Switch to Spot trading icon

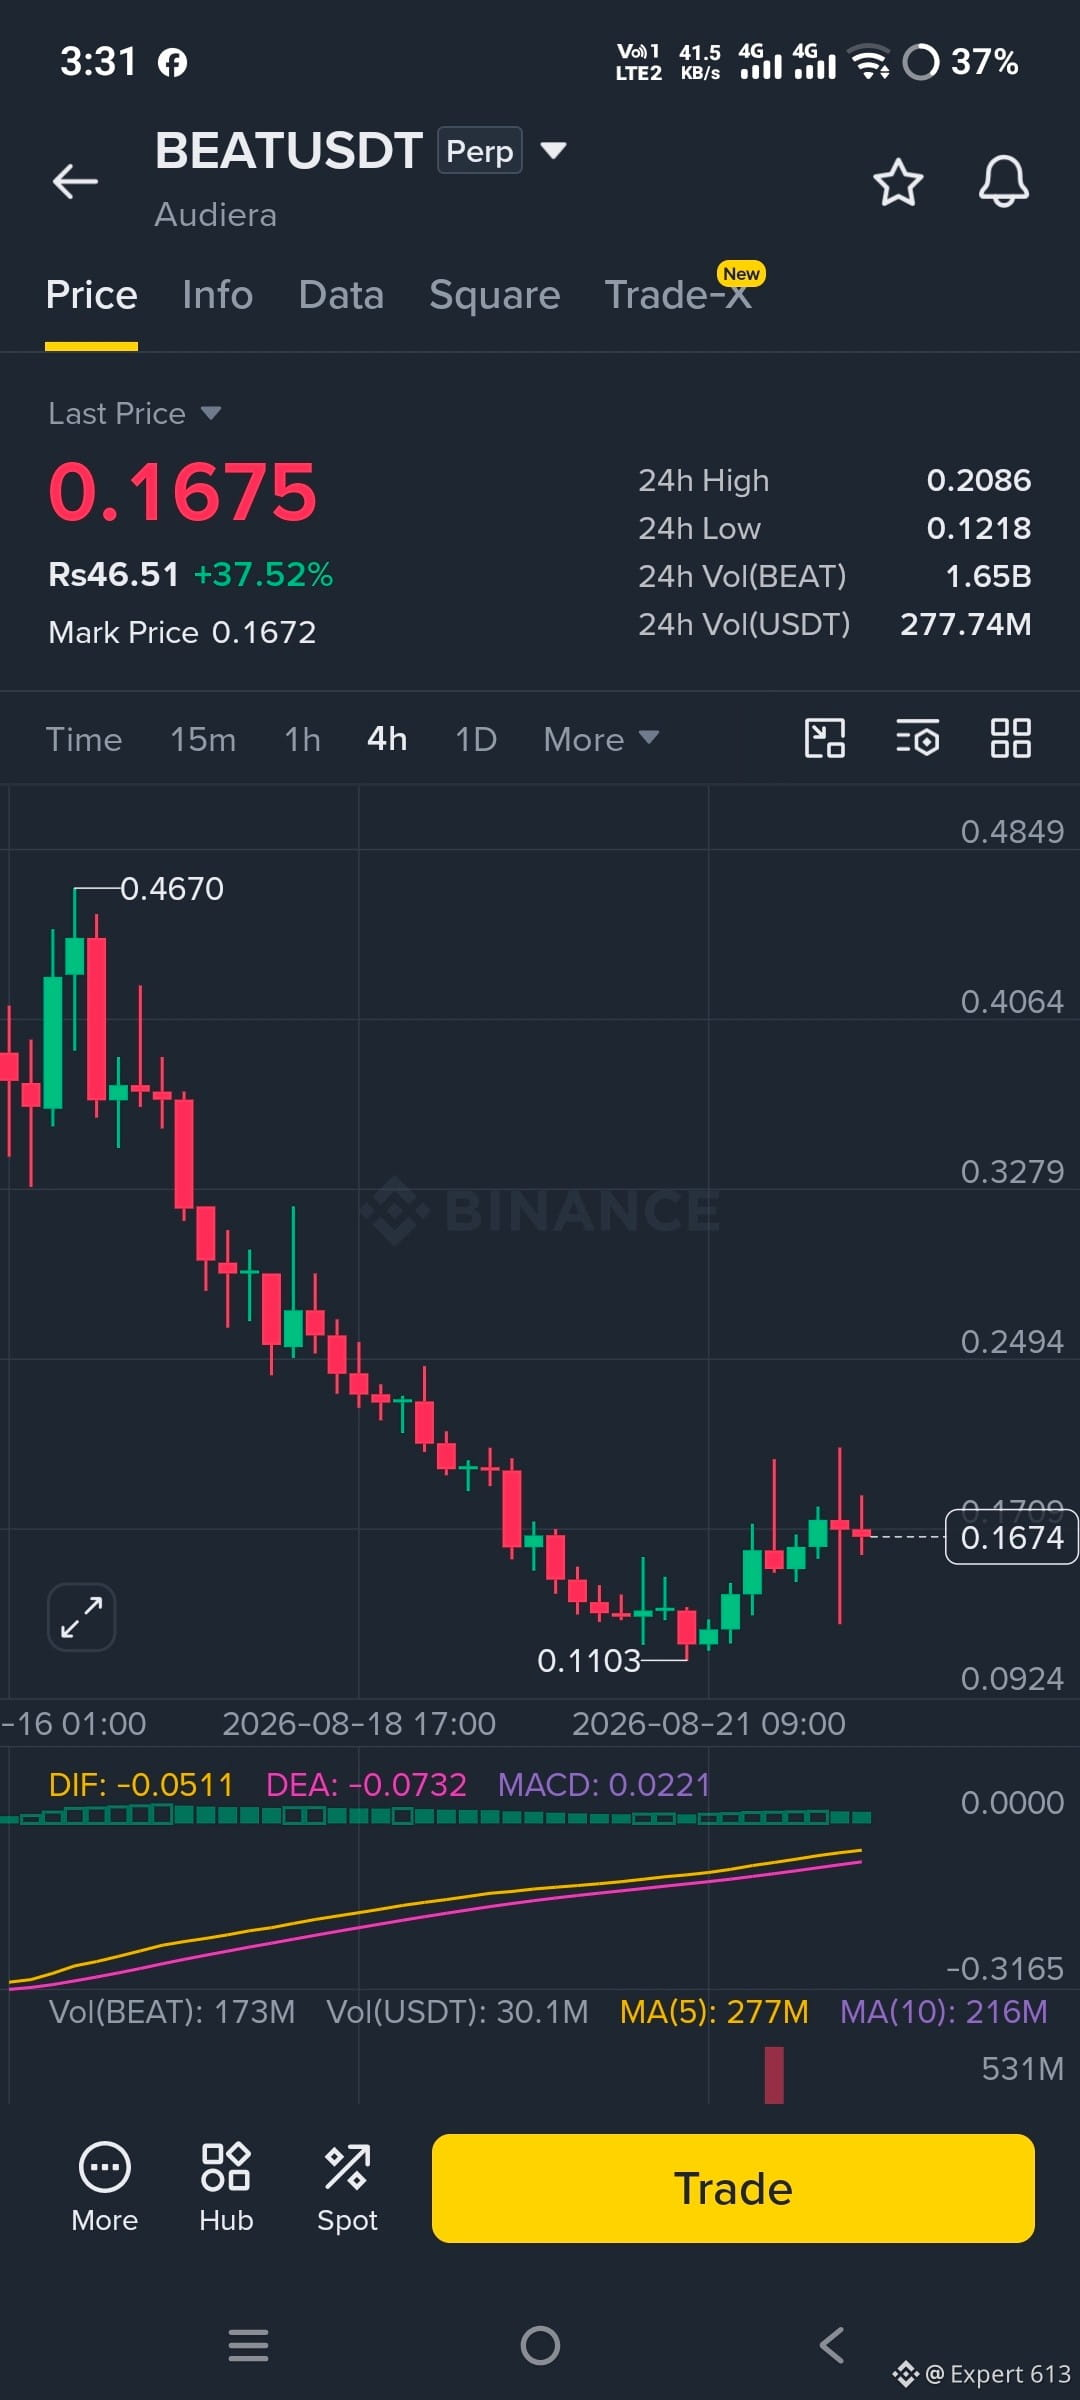(x=347, y=2188)
